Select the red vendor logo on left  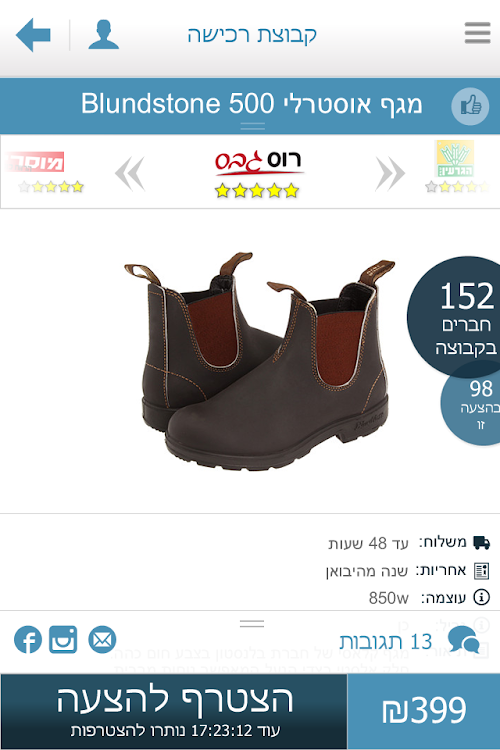[36, 162]
